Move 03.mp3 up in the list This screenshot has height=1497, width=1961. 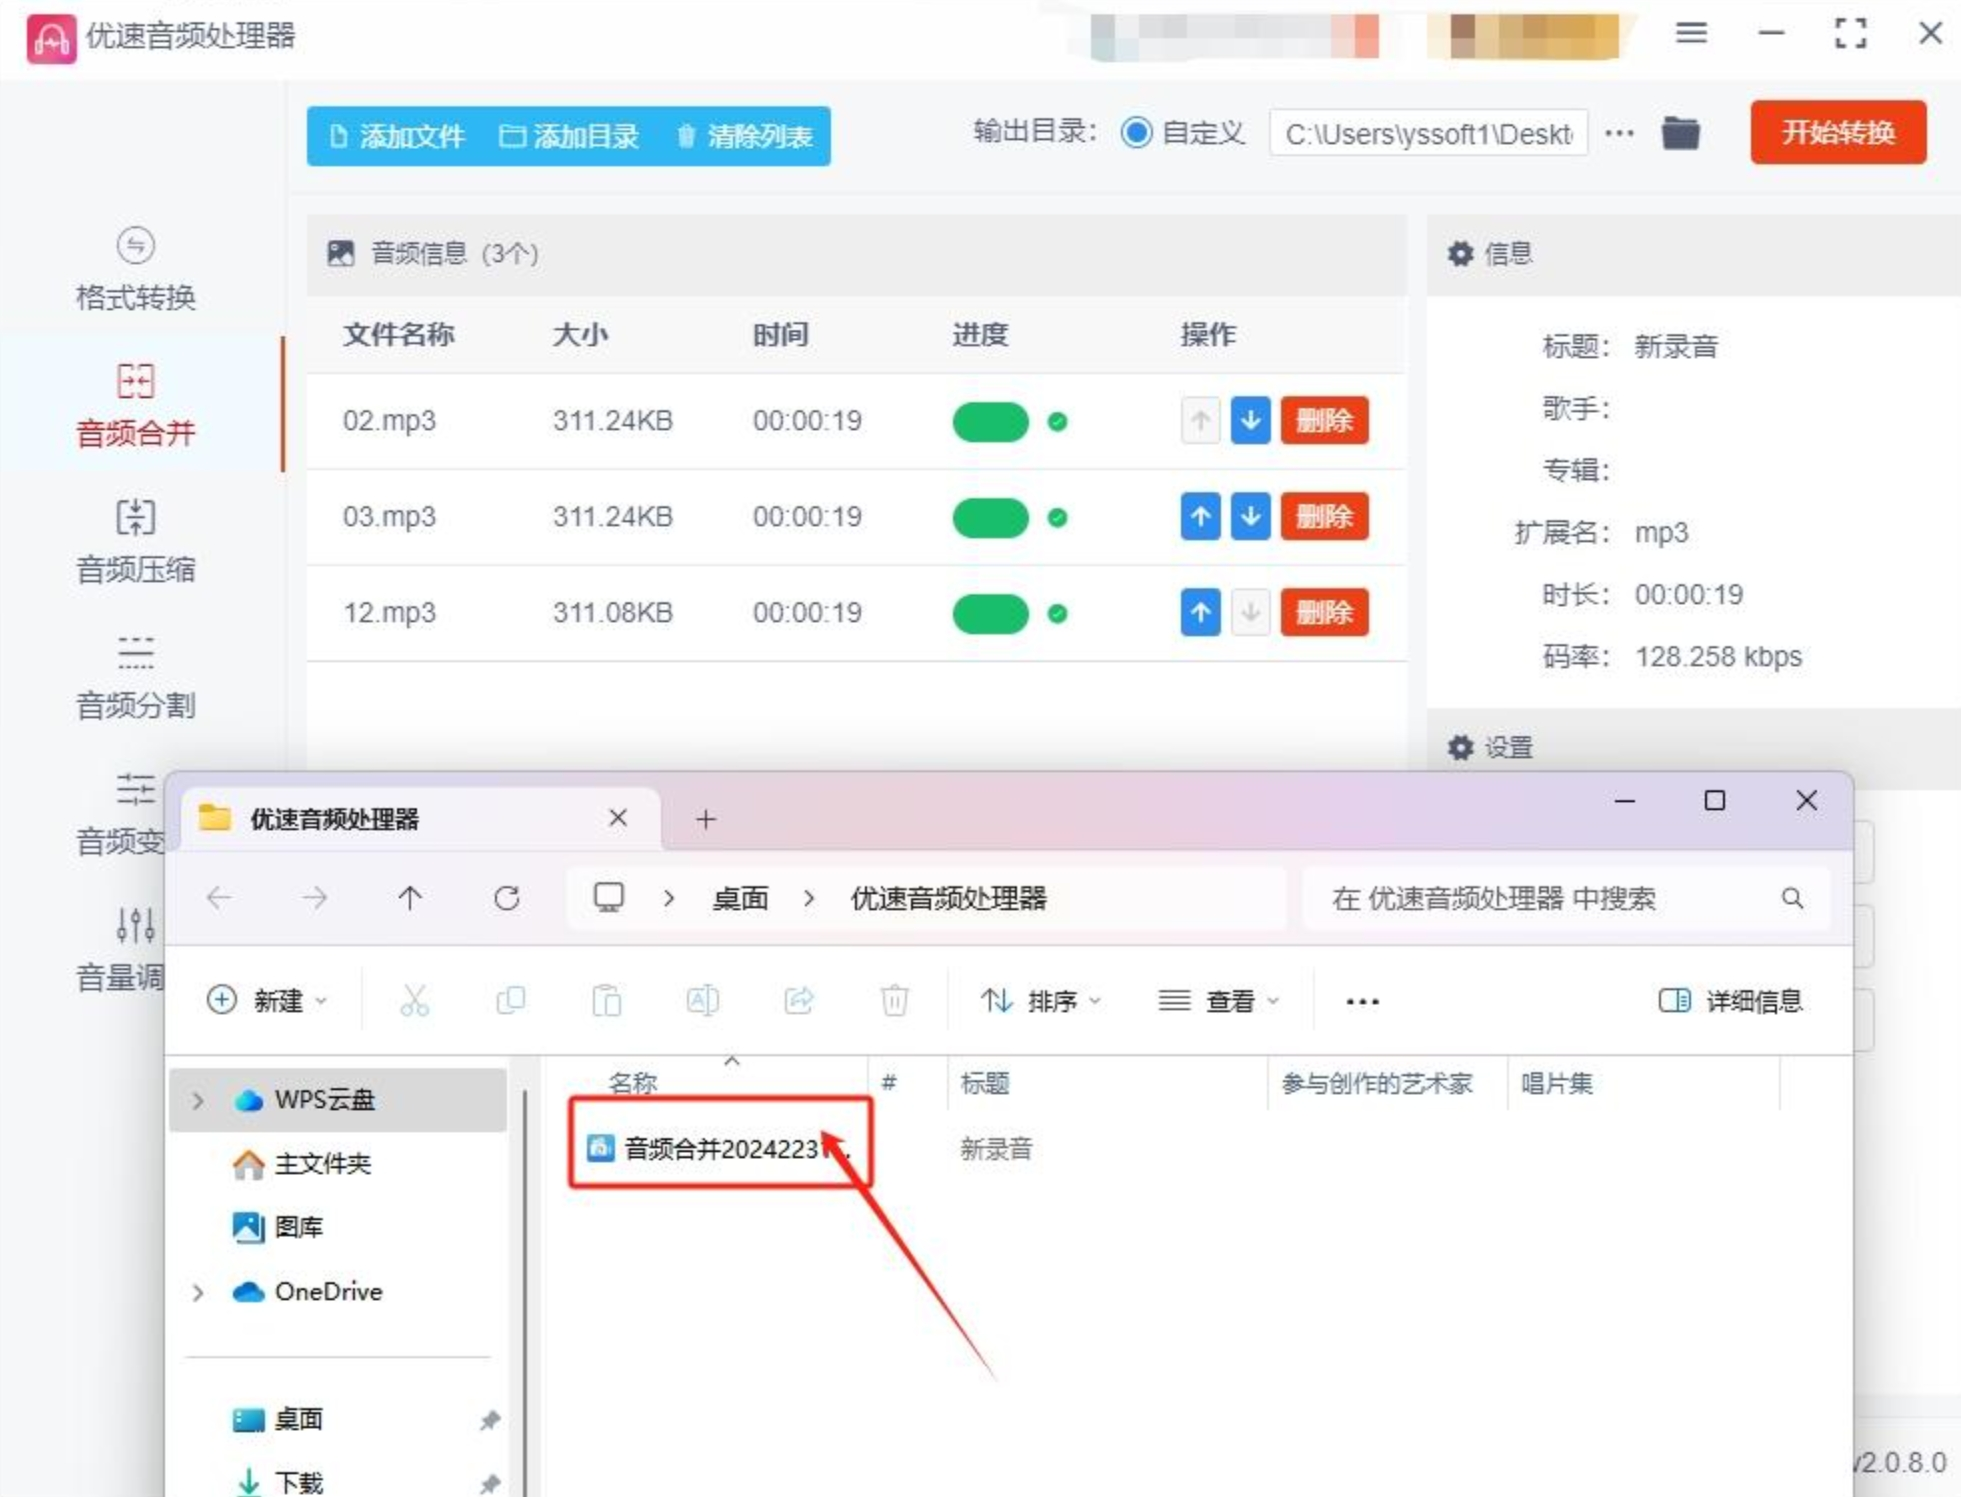[x=1200, y=517]
